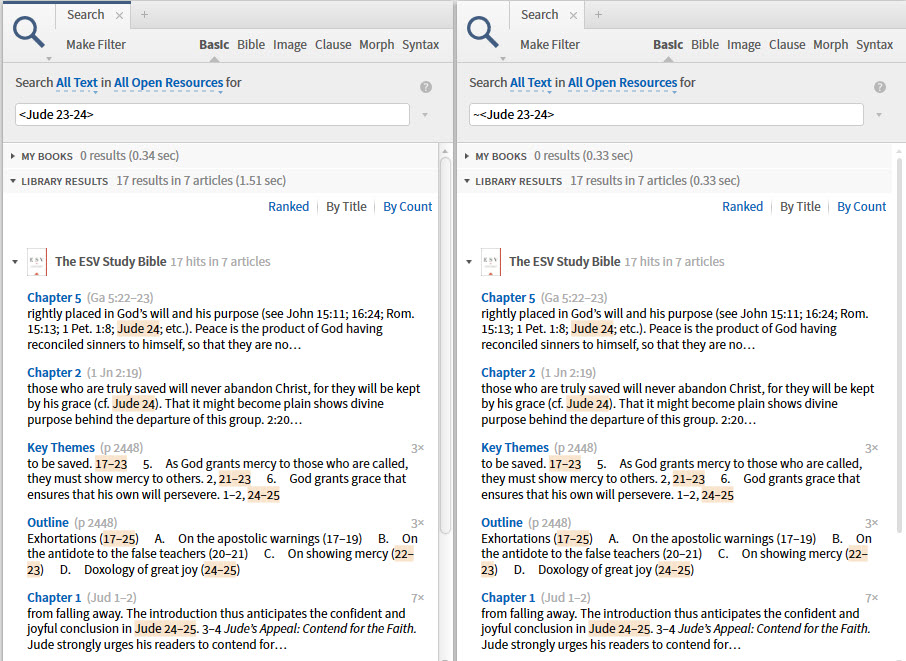Click right panel vertical scrollbar thumb
The image size is (906, 661).
pos(899,344)
